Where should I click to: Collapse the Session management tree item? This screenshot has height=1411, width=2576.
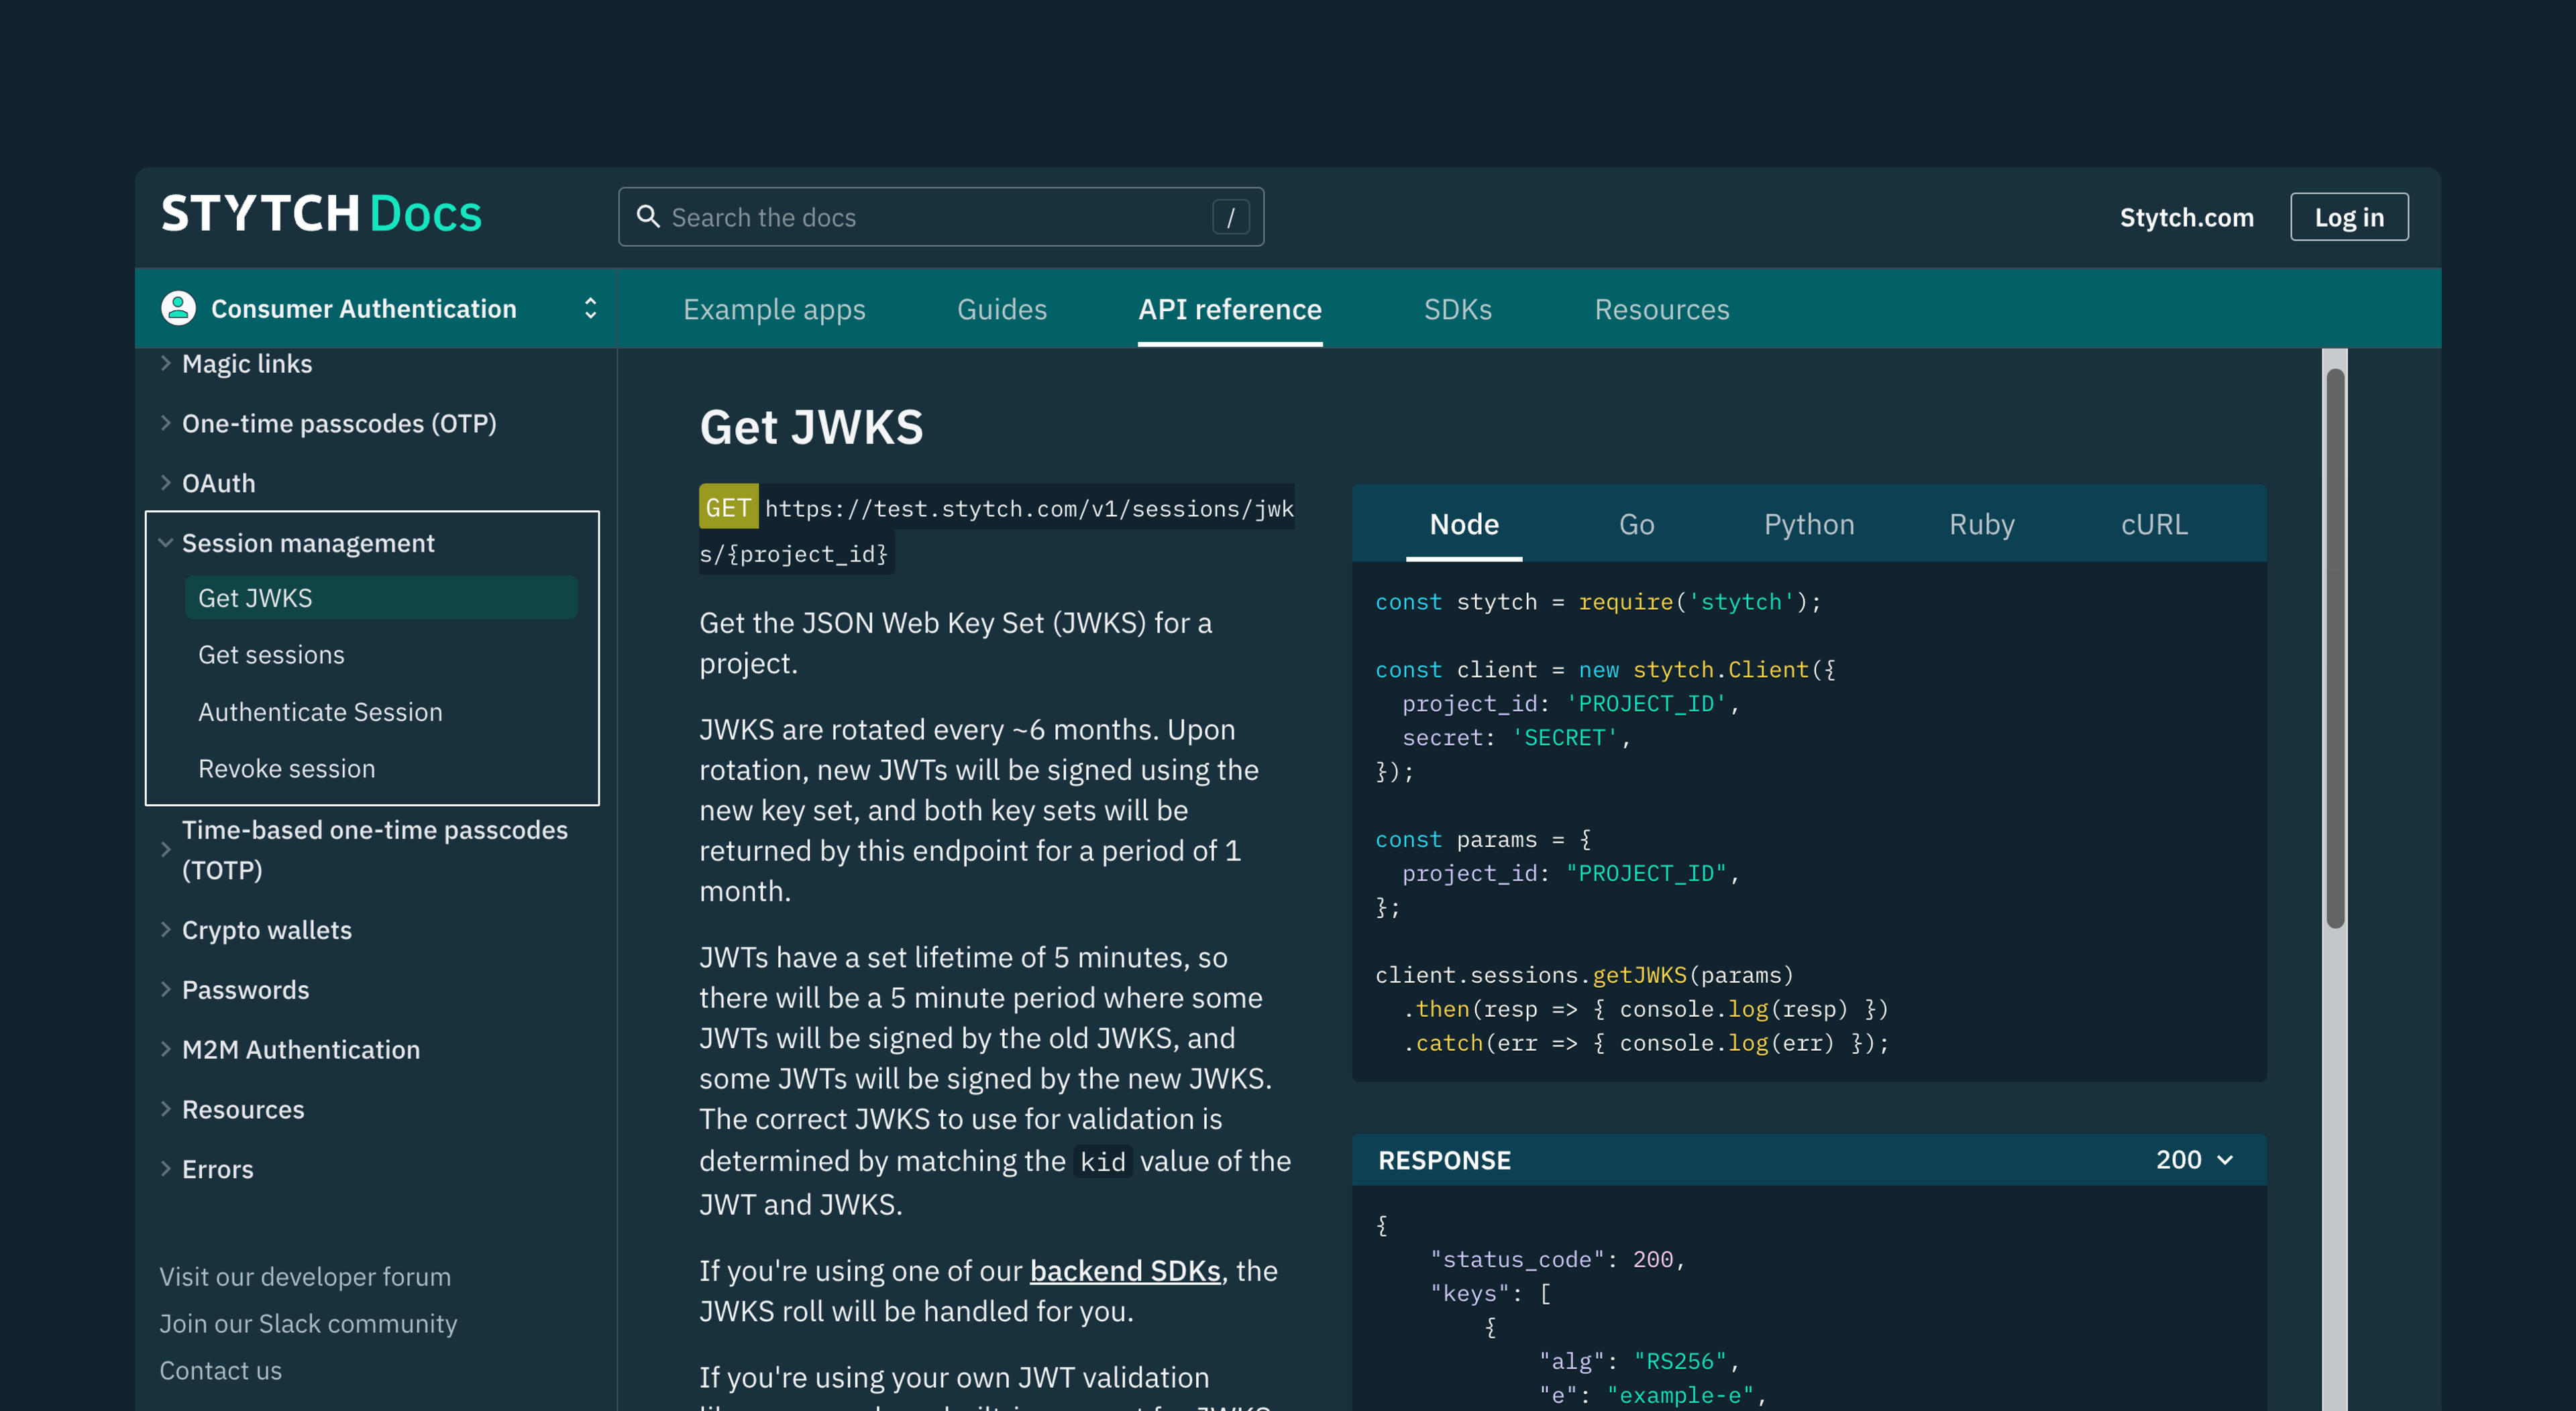tap(164, 542)
